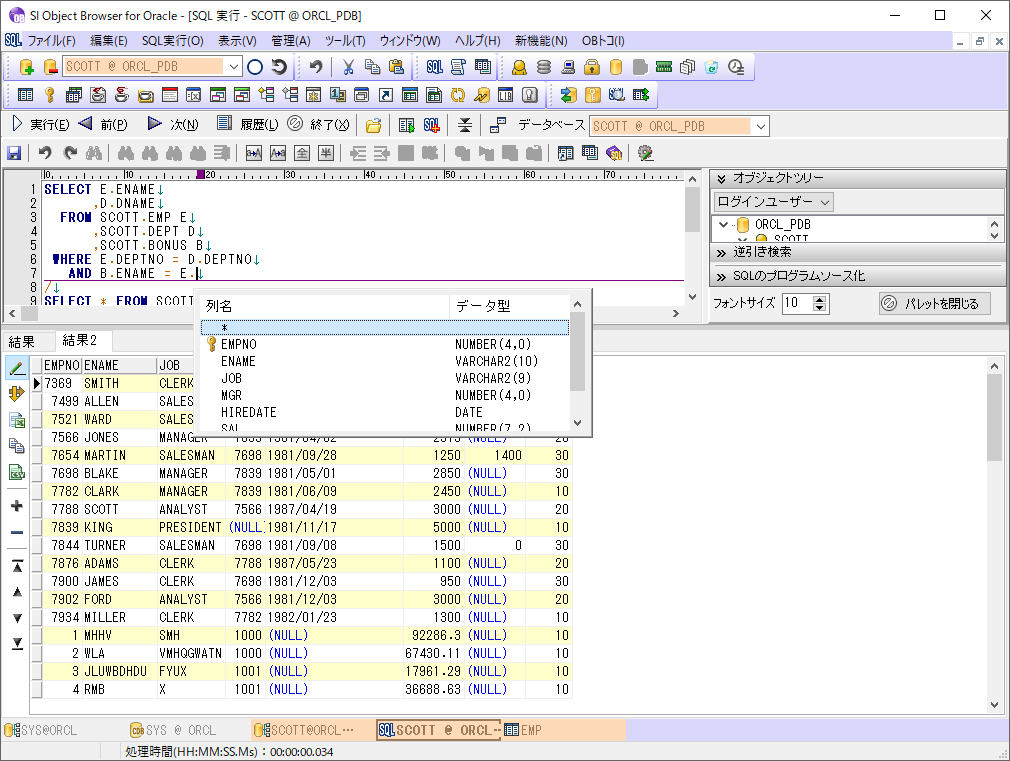Viewport: 1010px width, 761px height.
Task: Click the CSV export icon beside results
Action: (x=17, y=472)
